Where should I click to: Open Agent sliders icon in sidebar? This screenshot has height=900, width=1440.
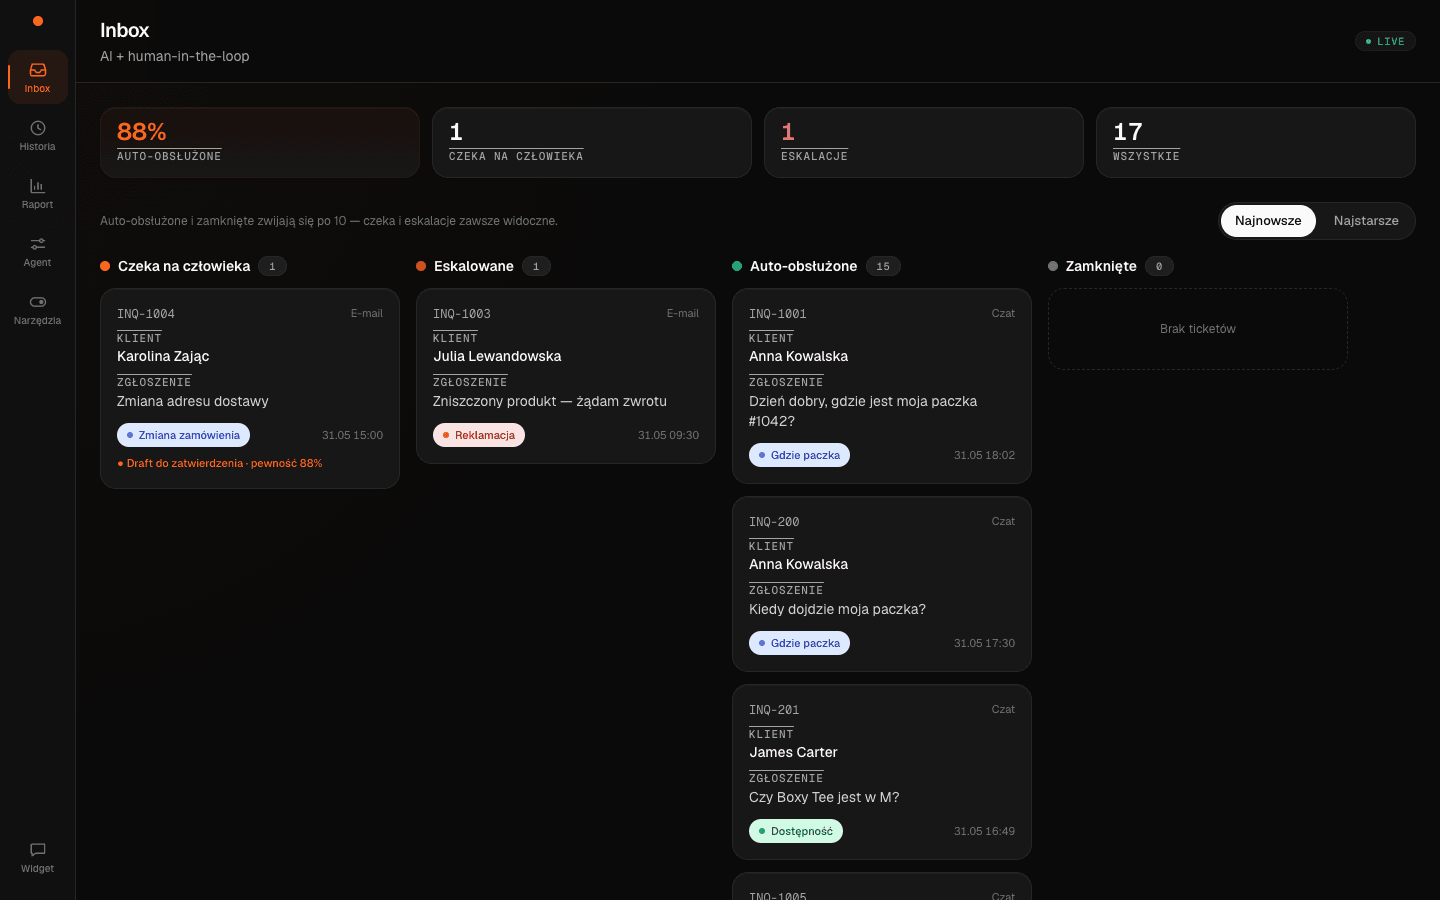(x=37, y=251)
